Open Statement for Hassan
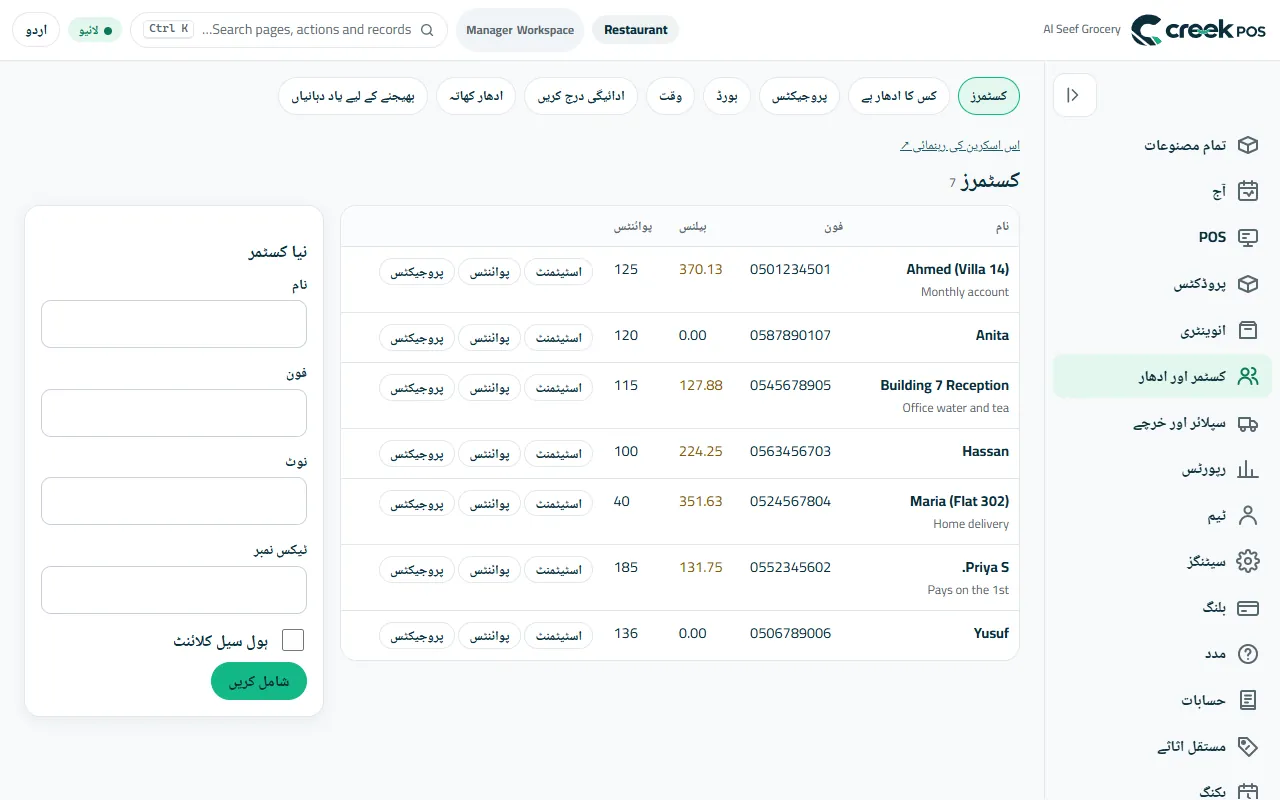The width and height of the screenshot is (1280, 800). tap(559, 453)
